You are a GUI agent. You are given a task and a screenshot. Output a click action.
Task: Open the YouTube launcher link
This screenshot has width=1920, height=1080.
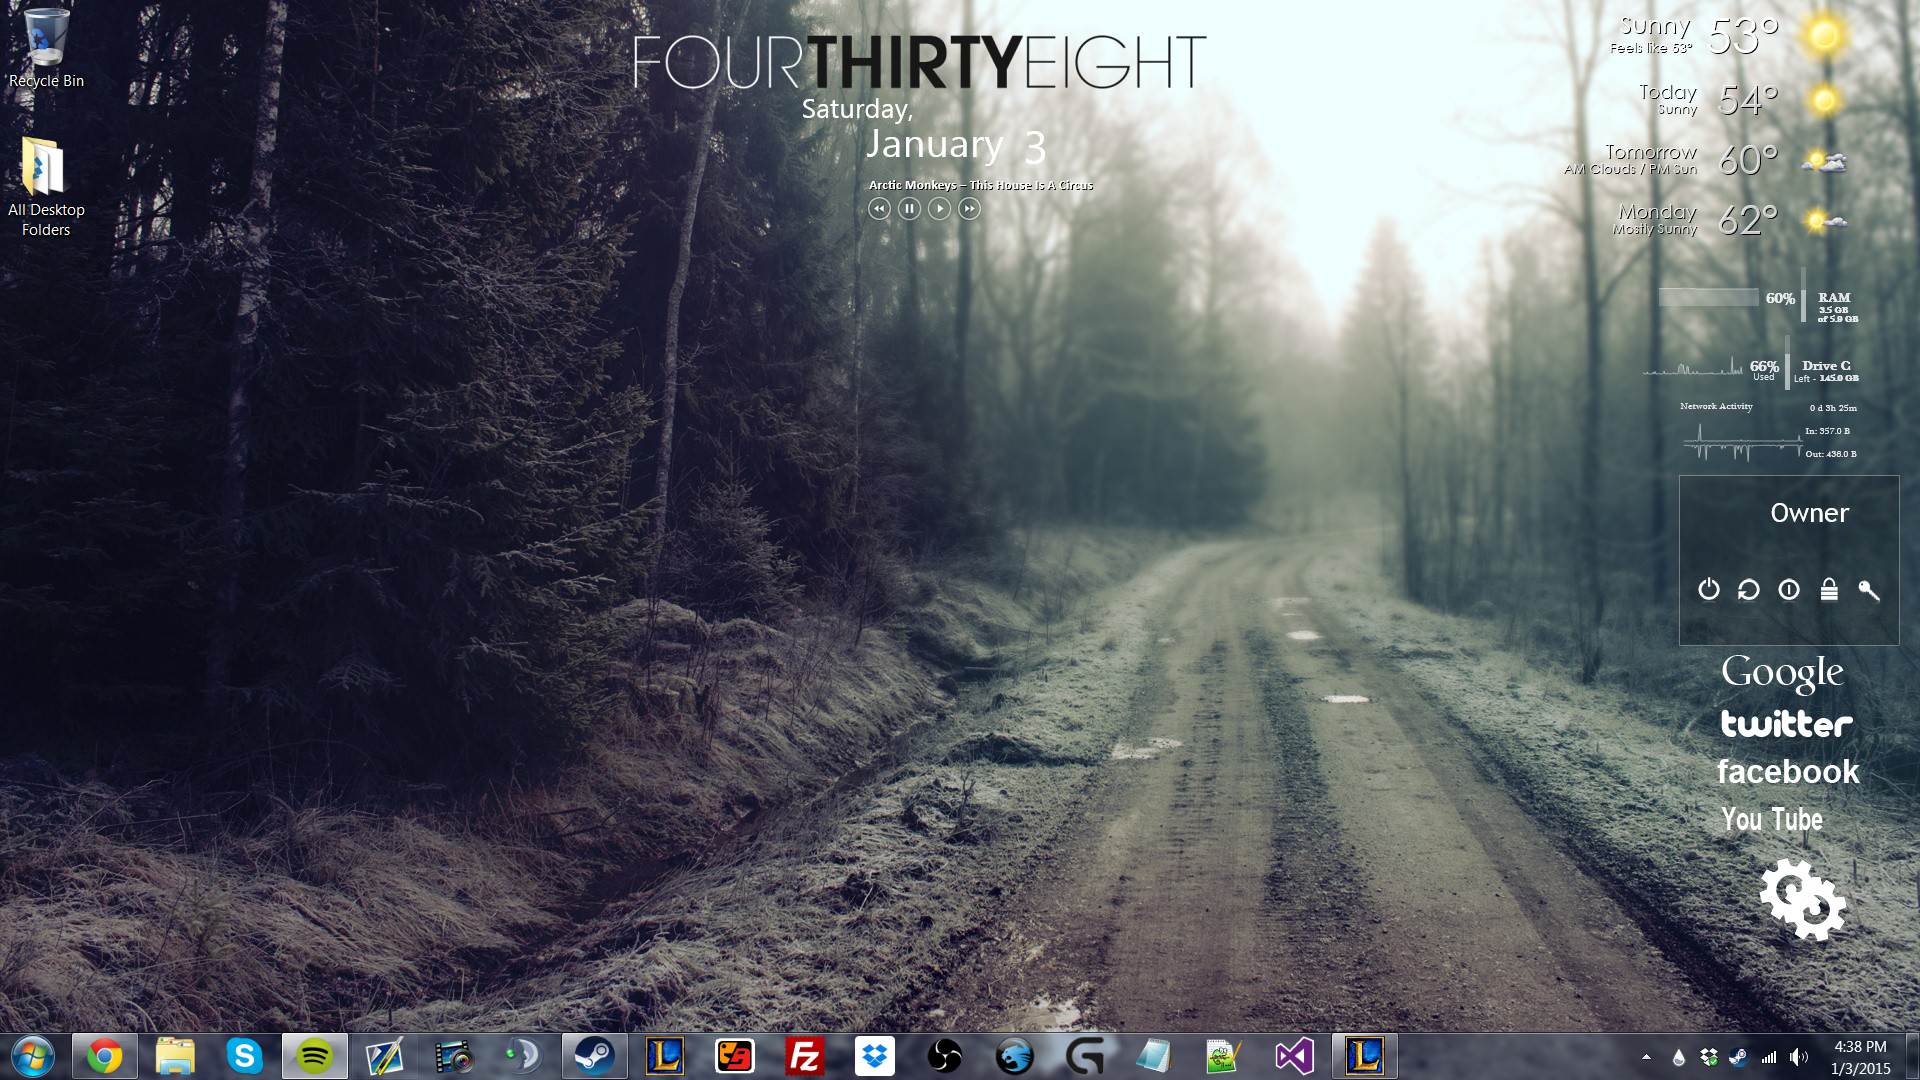click(1772, 820)
